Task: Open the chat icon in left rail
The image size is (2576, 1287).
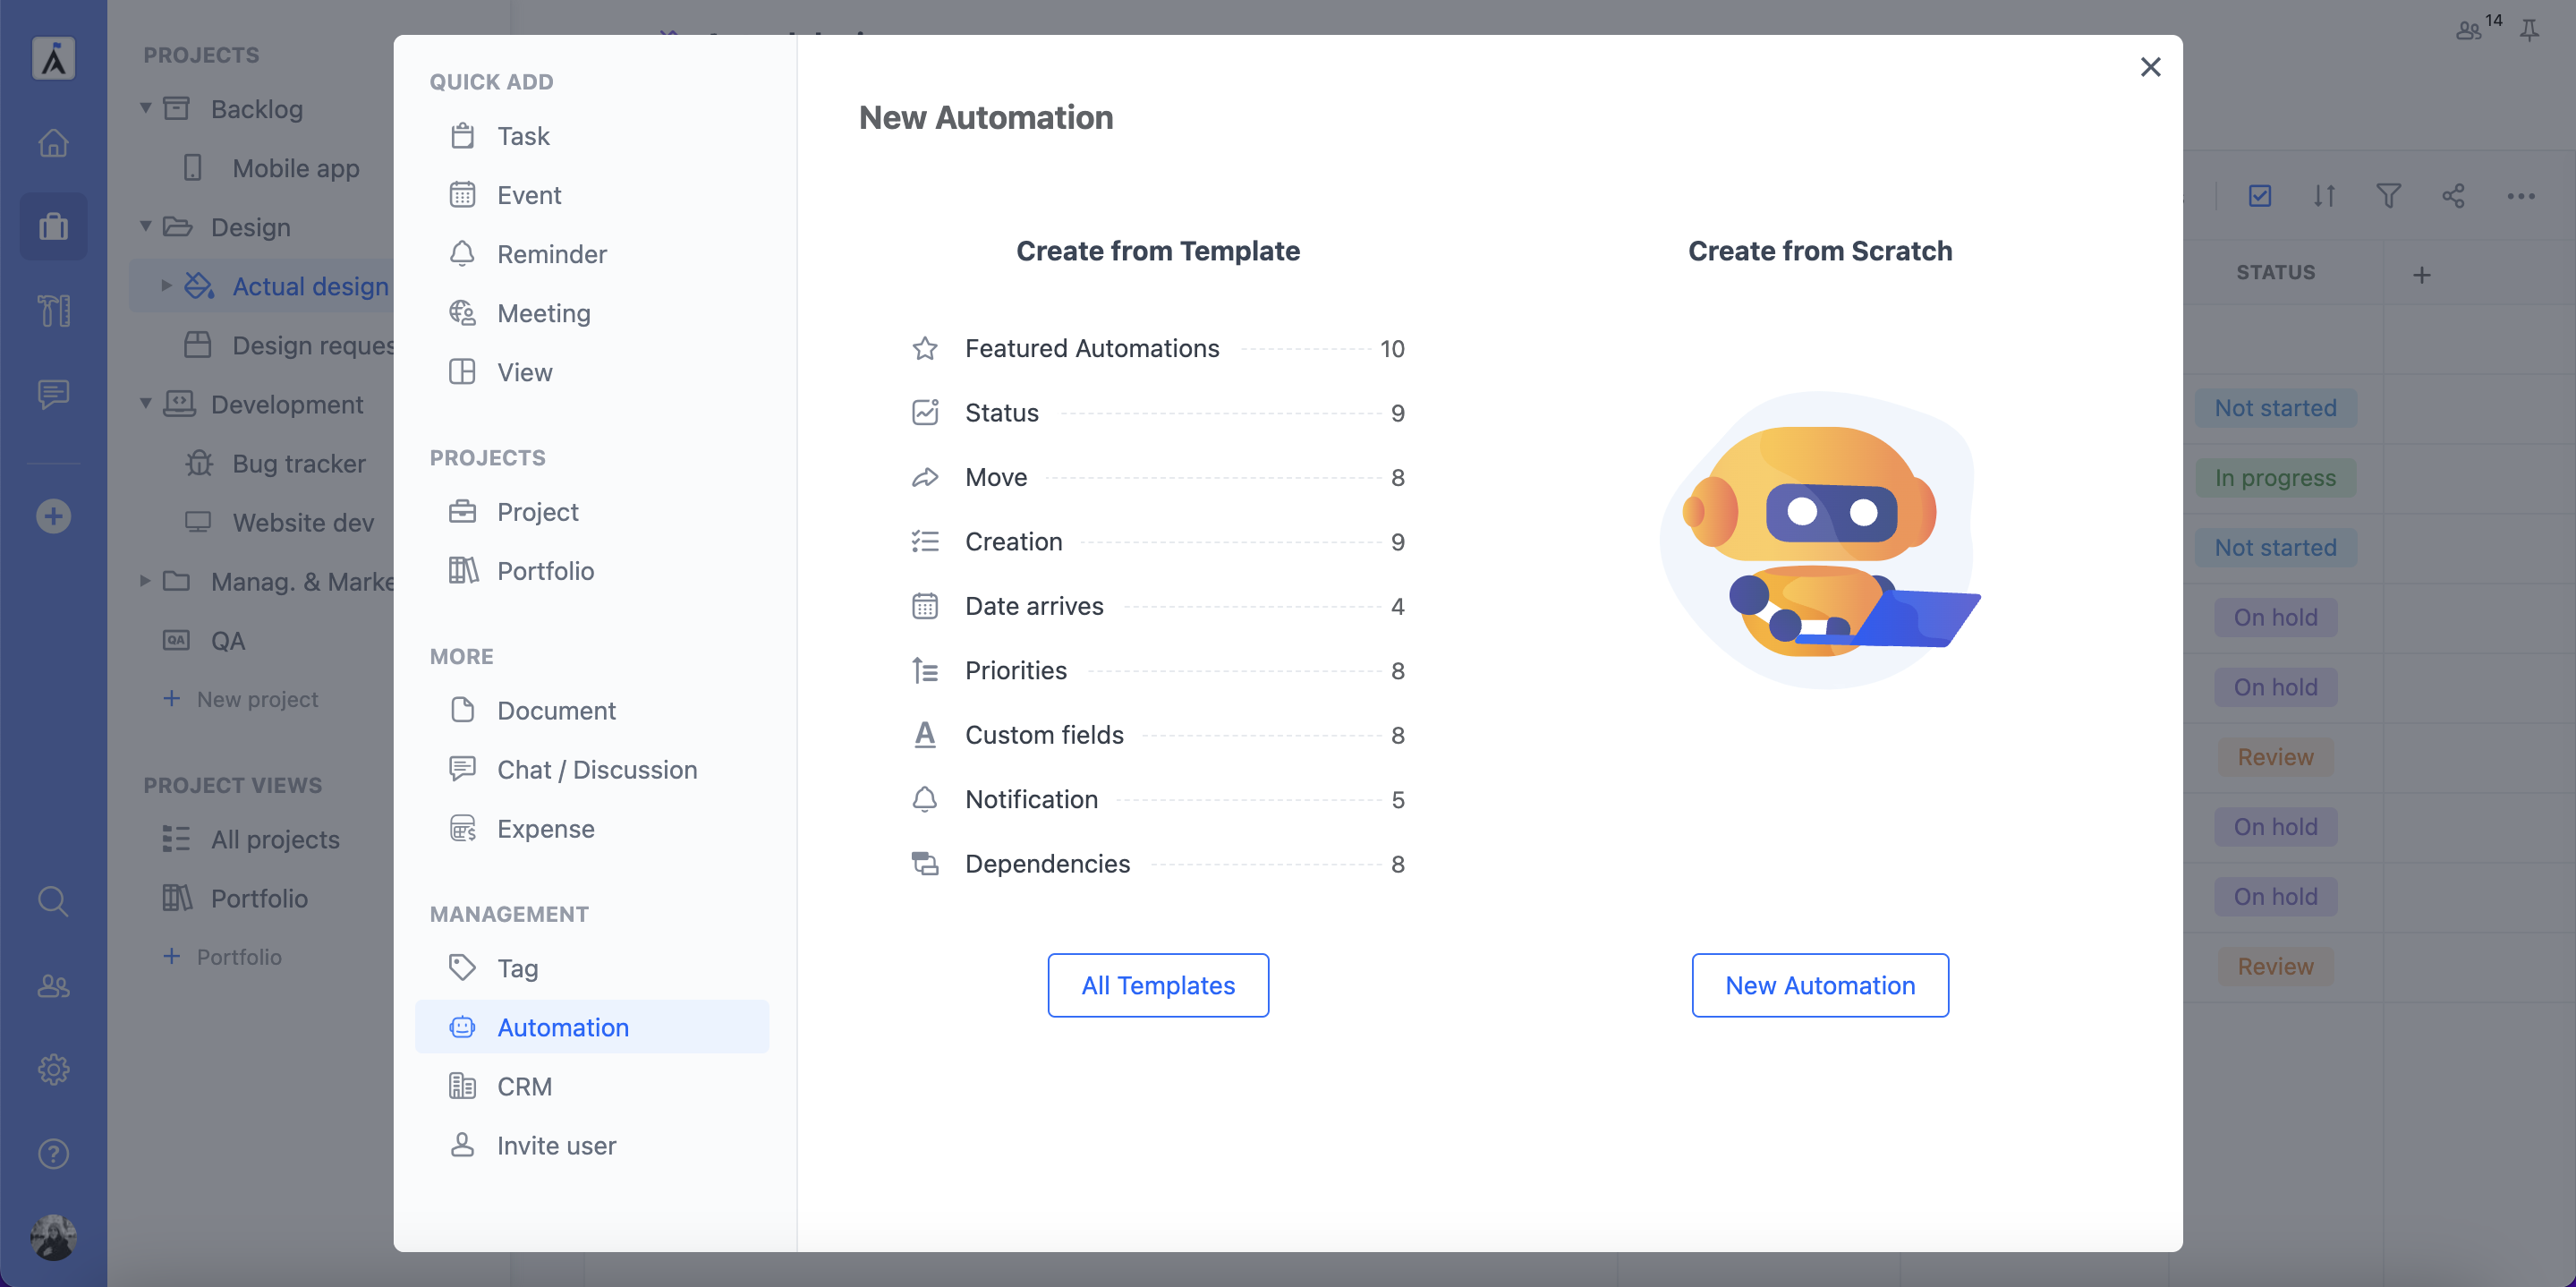Action: coord(53,394)
